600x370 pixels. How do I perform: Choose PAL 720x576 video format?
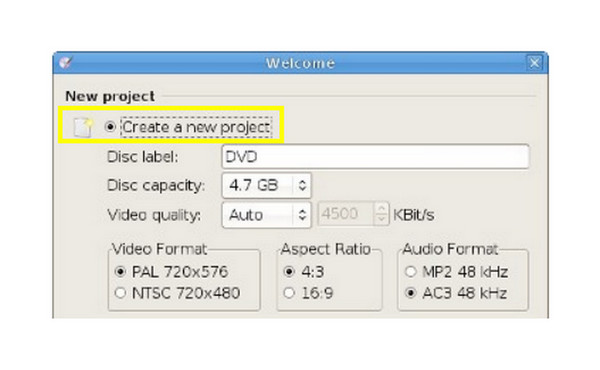coord(121,272)
